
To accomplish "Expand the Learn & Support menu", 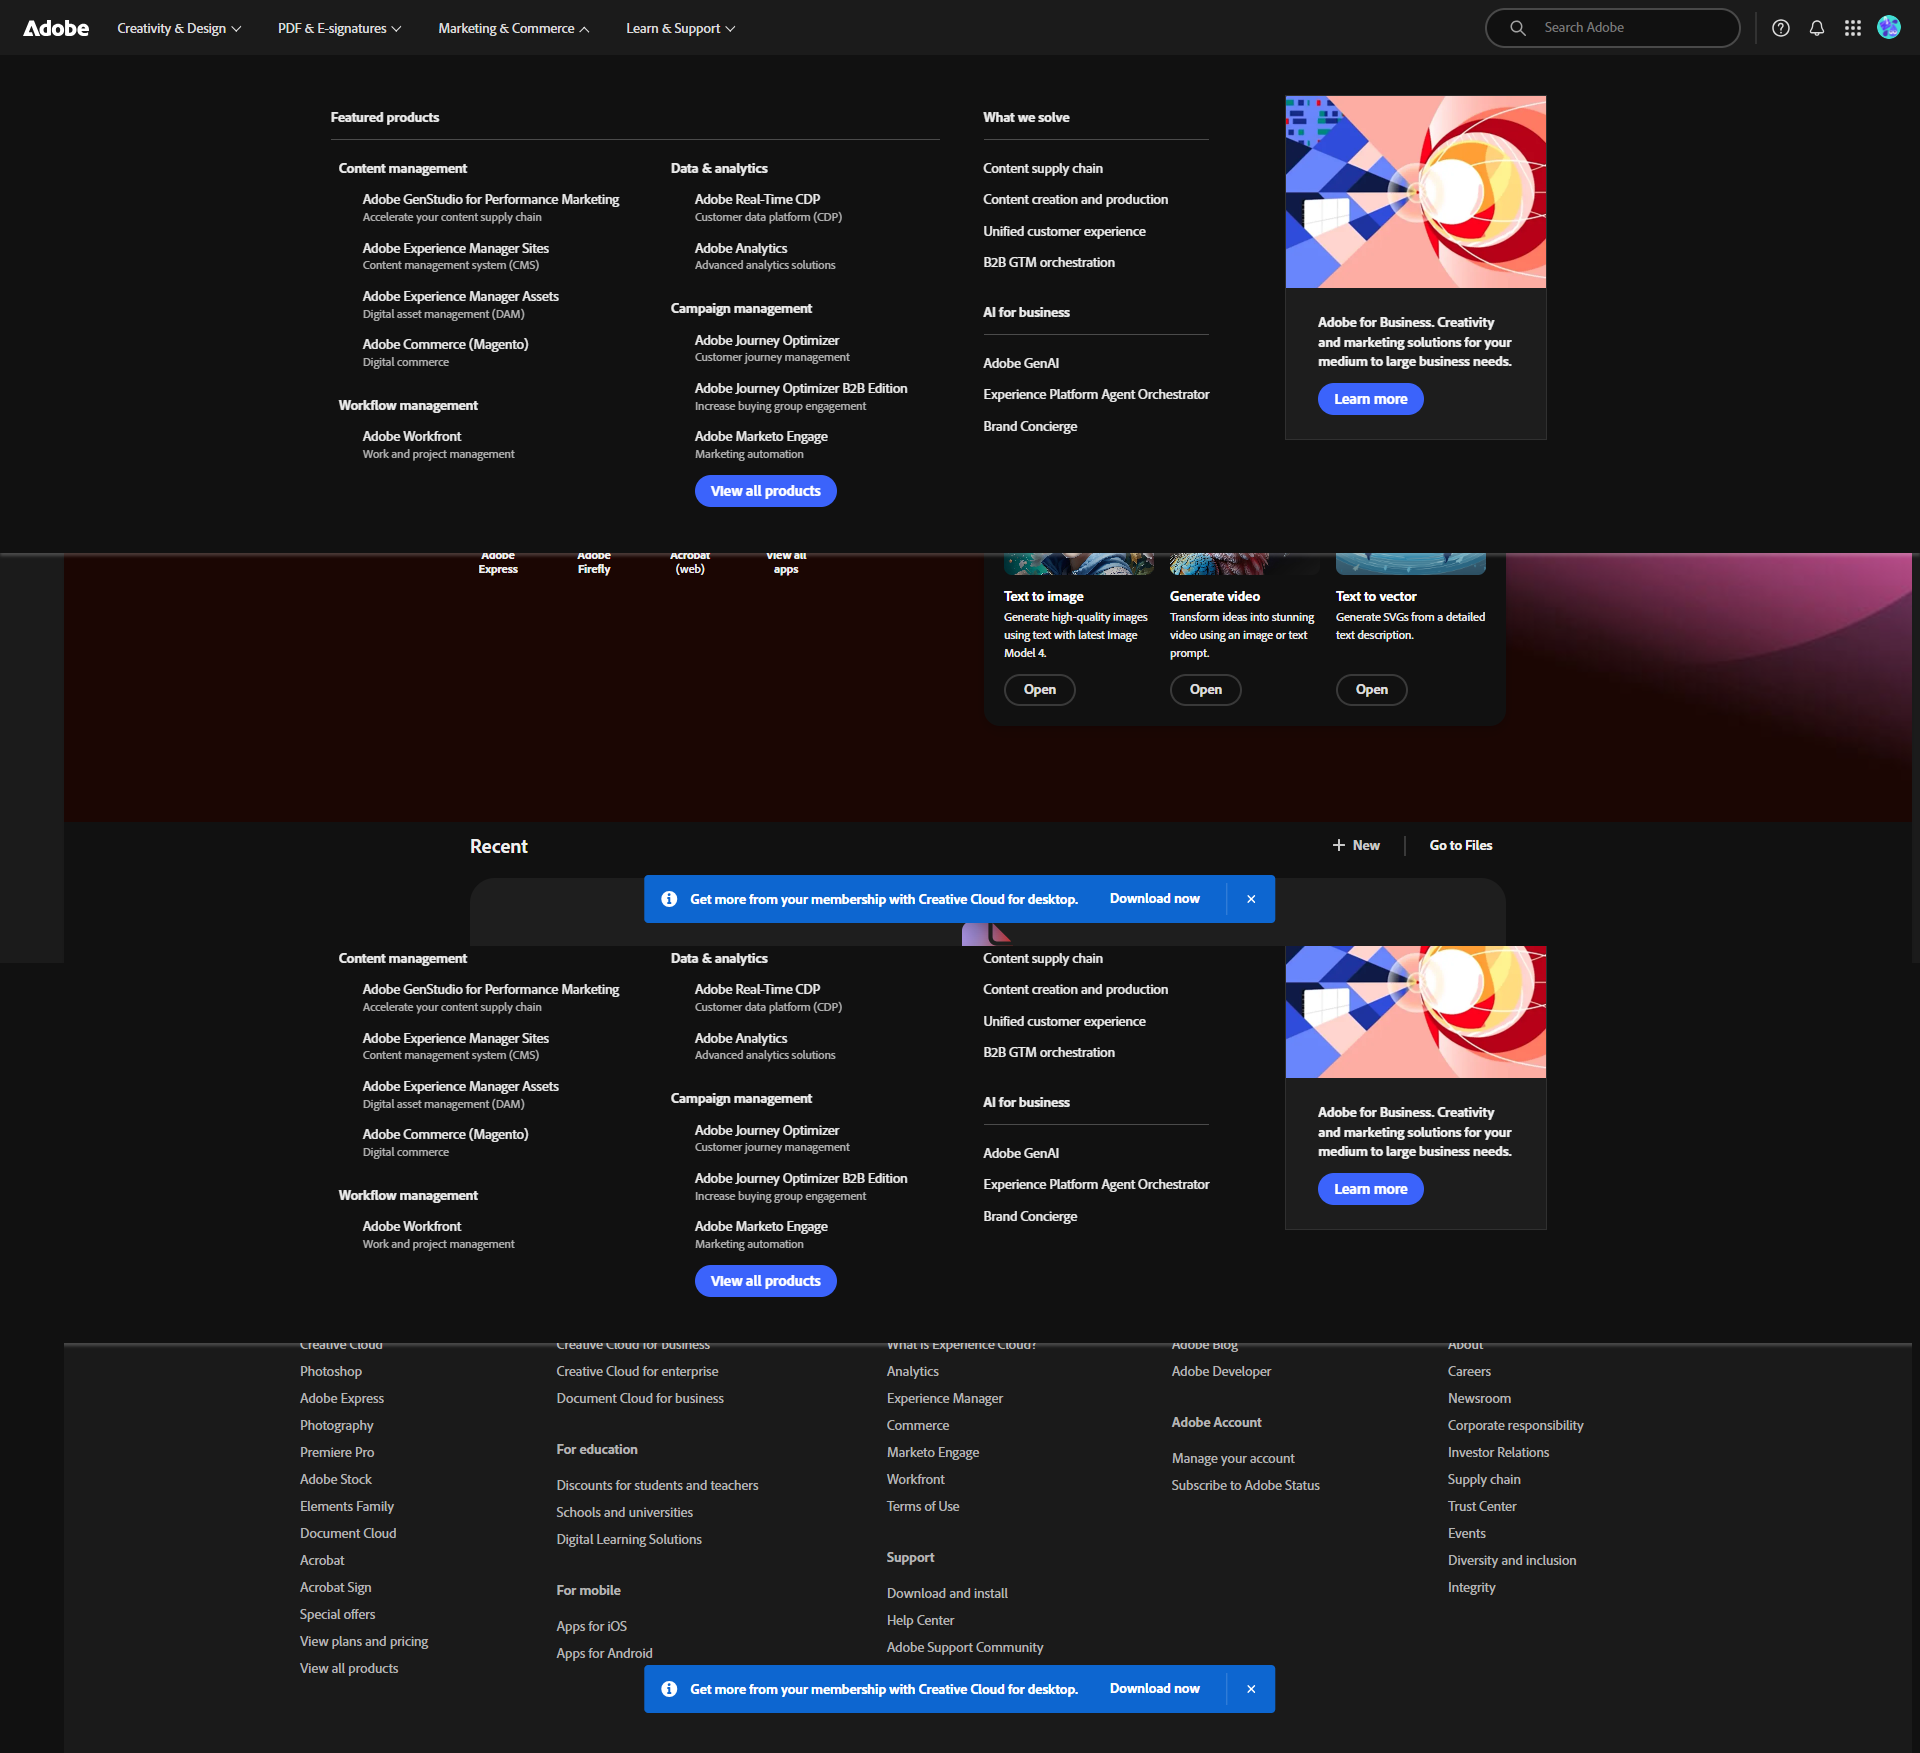I will pyautogui.click(x=681, y=28).
